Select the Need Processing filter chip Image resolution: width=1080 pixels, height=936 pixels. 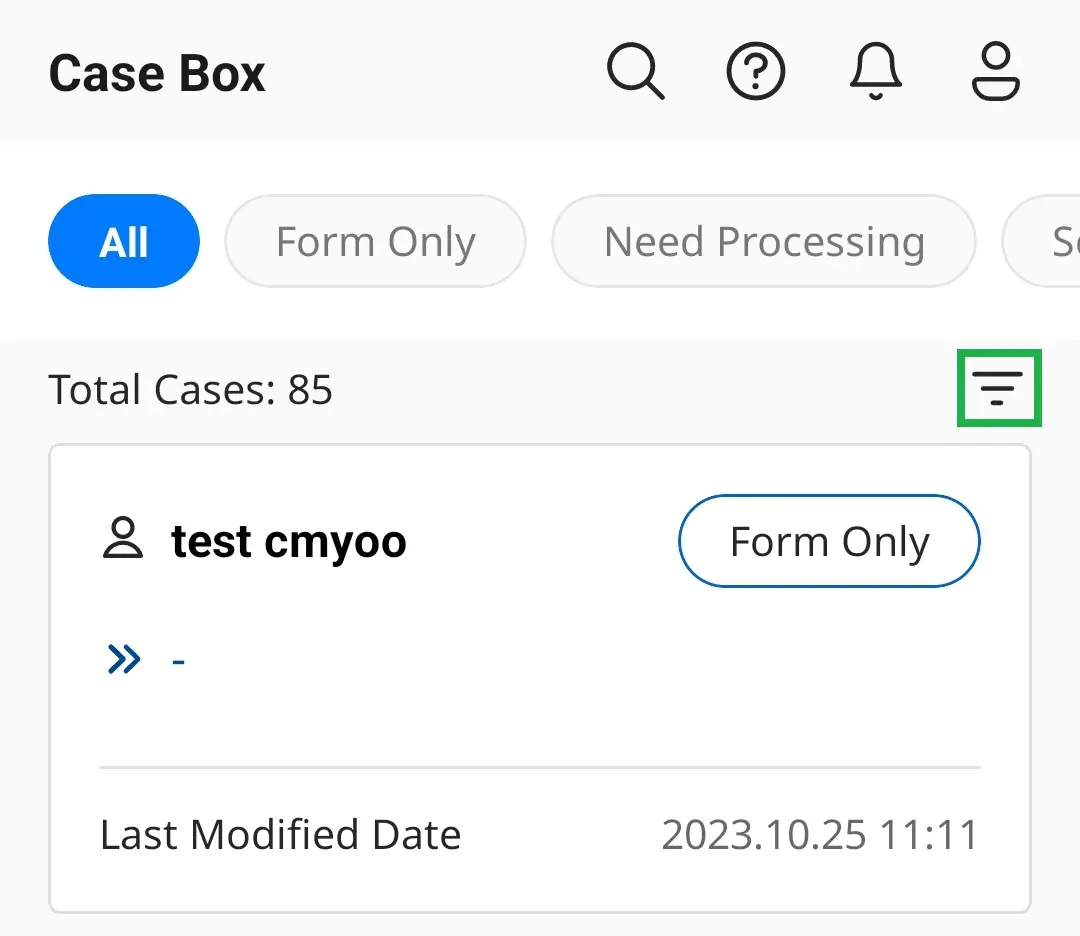click(764, 241)
